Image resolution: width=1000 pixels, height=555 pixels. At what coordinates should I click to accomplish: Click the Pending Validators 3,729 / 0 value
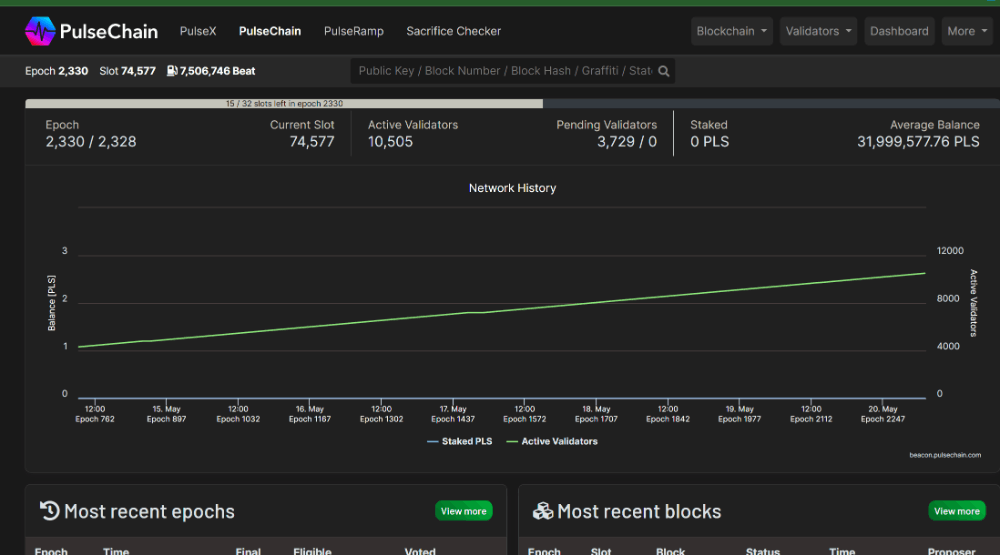(627, 142)
